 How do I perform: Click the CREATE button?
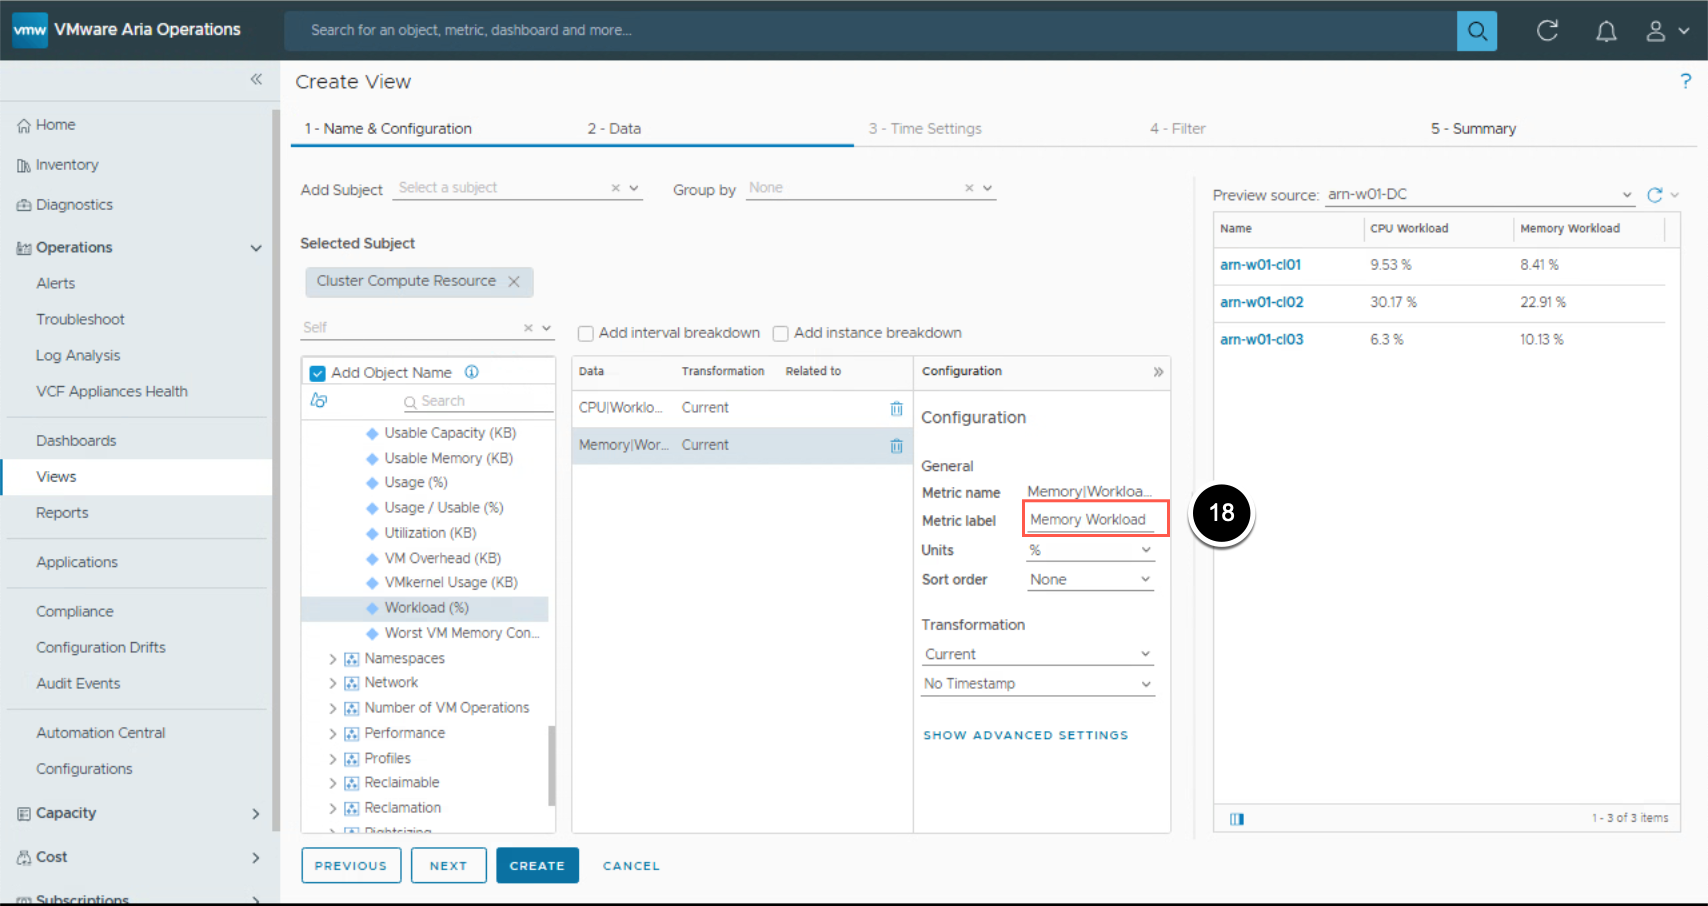537,866
